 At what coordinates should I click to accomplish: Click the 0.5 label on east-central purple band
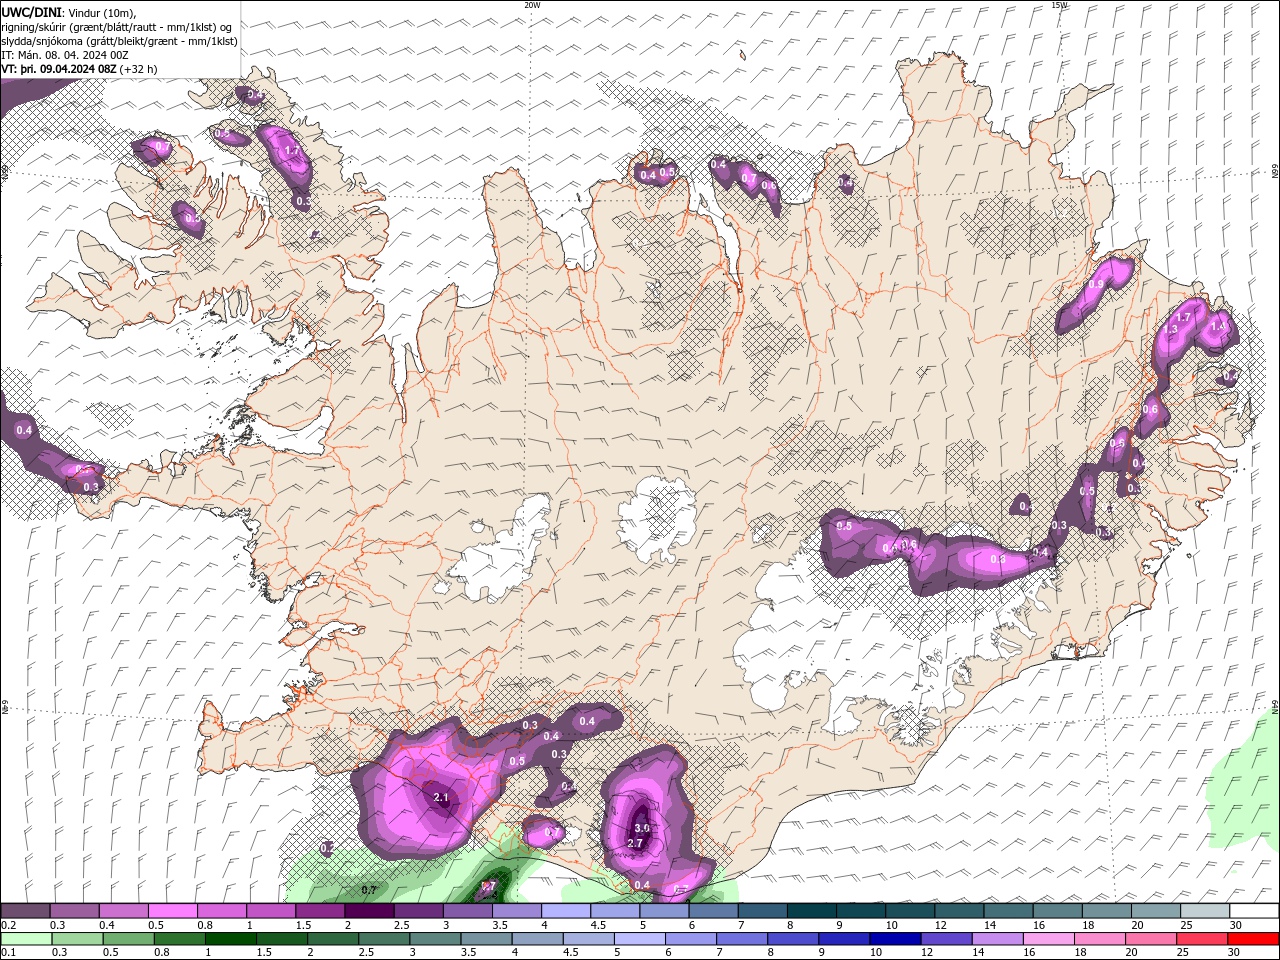click(x=844, y=526)
